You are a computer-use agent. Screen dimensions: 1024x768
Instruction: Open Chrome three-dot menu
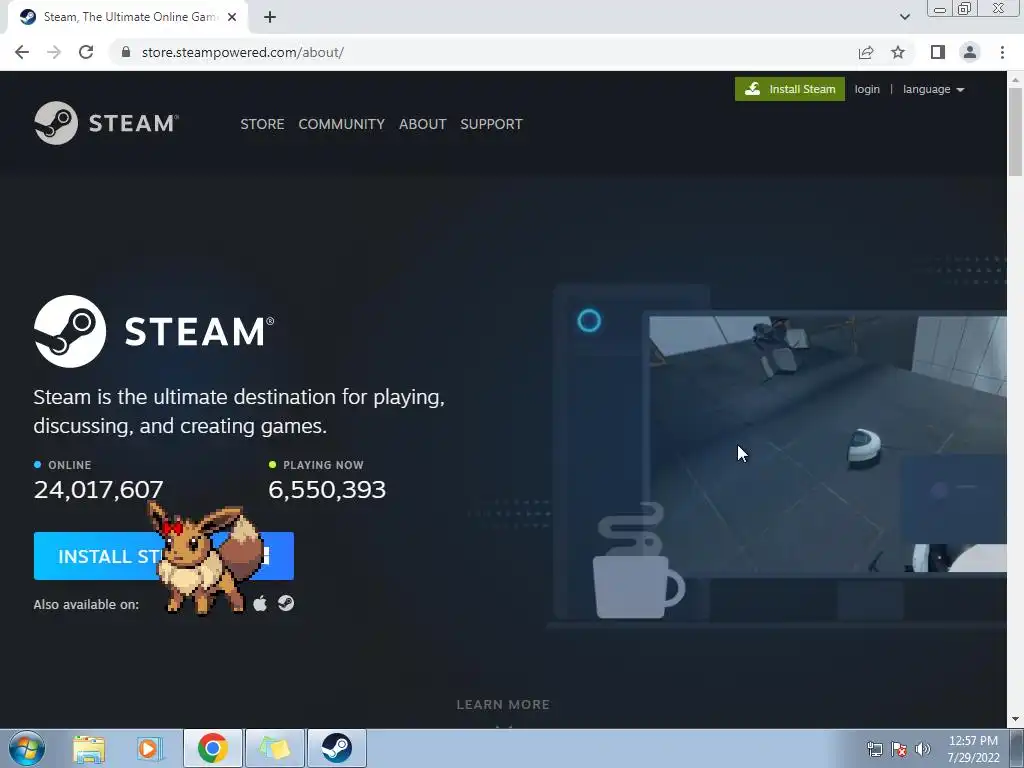pyautogui.click(x=1002, y=52)
